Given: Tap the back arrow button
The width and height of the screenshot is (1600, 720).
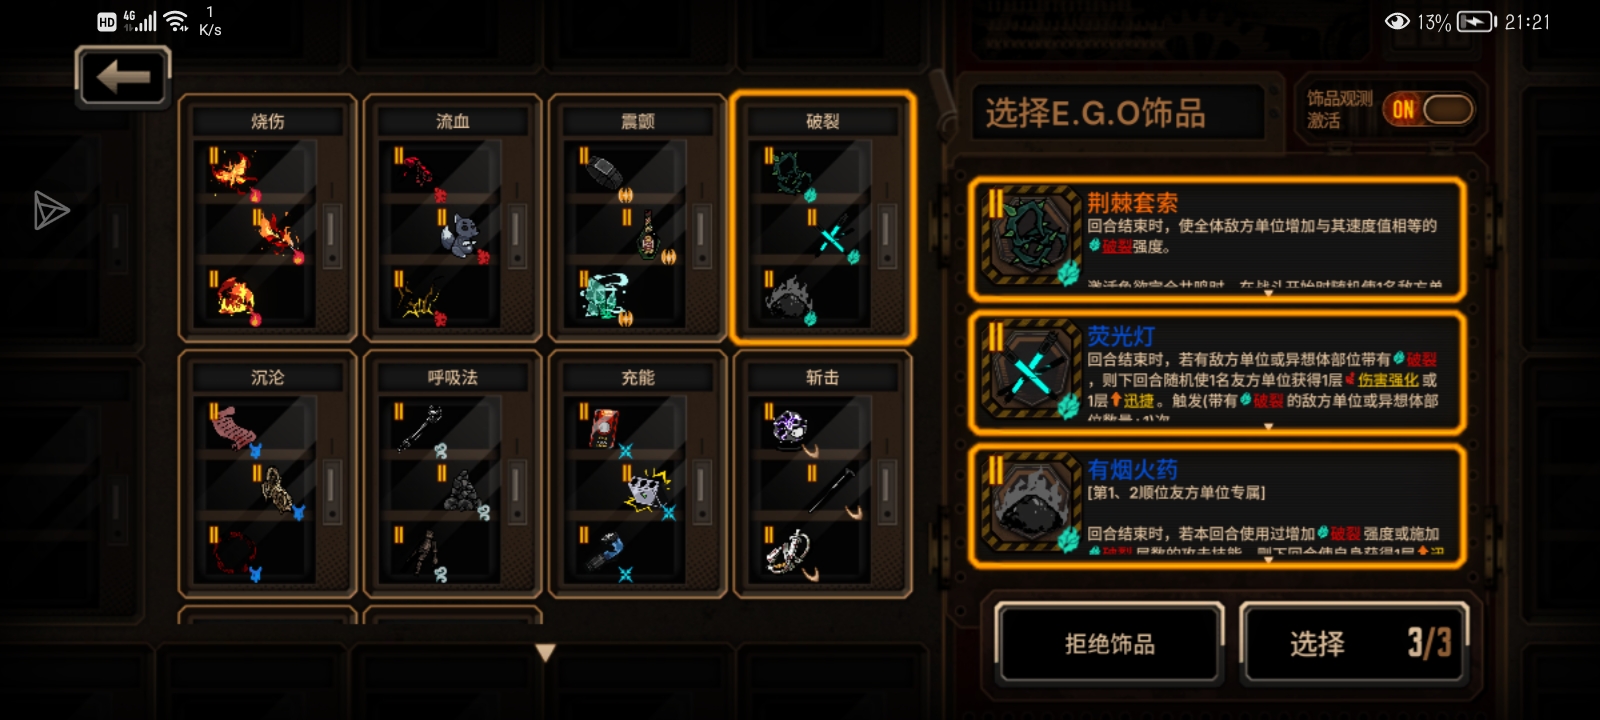Looking at the screenshot, I should point(123,76).
